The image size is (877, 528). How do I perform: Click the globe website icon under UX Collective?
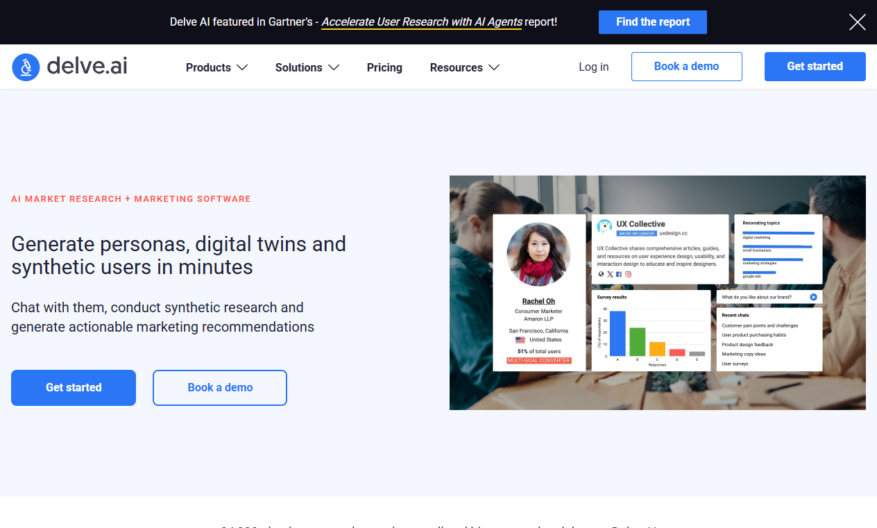coord(601,274)
